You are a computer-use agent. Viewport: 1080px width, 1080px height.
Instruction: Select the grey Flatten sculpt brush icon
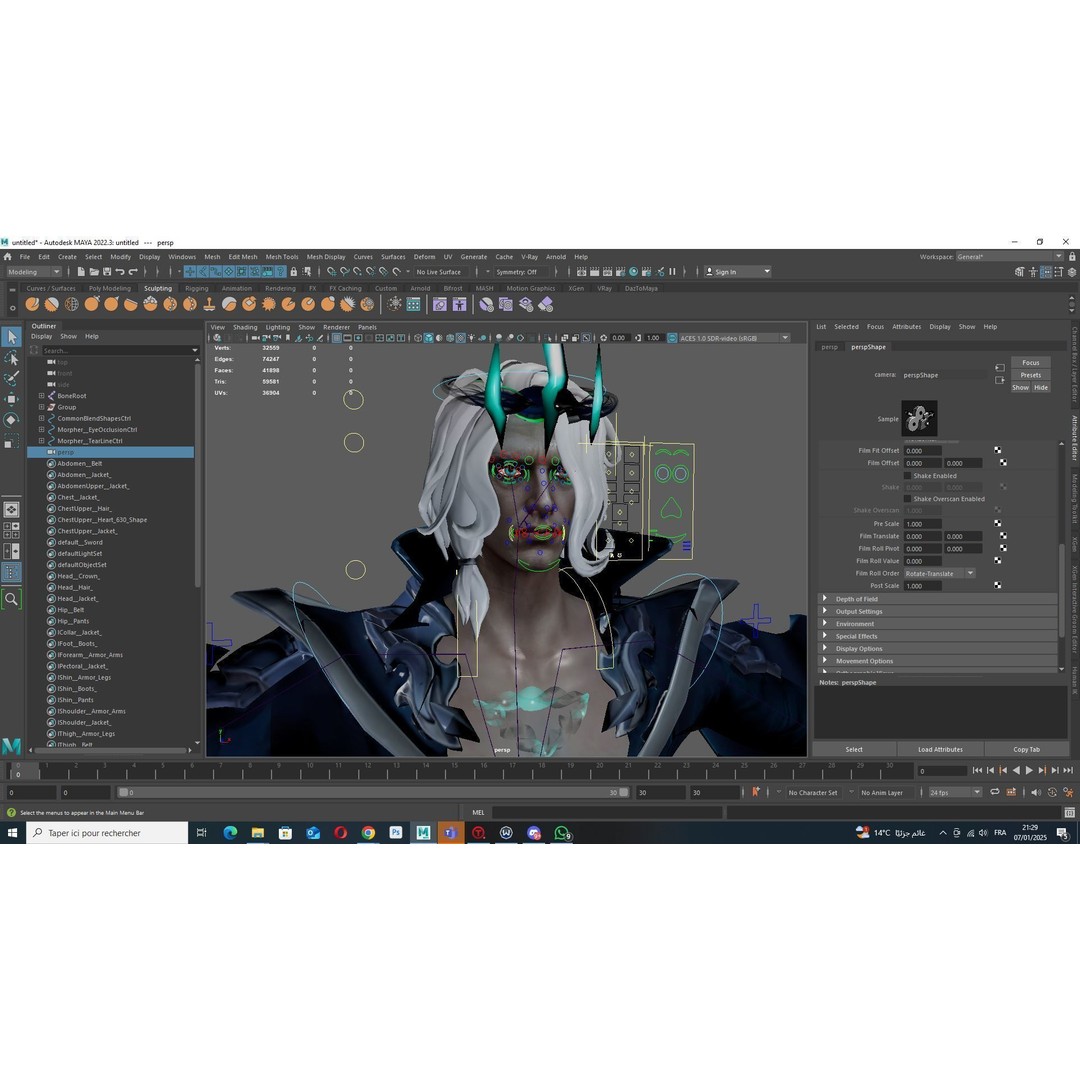click(229, 304)
